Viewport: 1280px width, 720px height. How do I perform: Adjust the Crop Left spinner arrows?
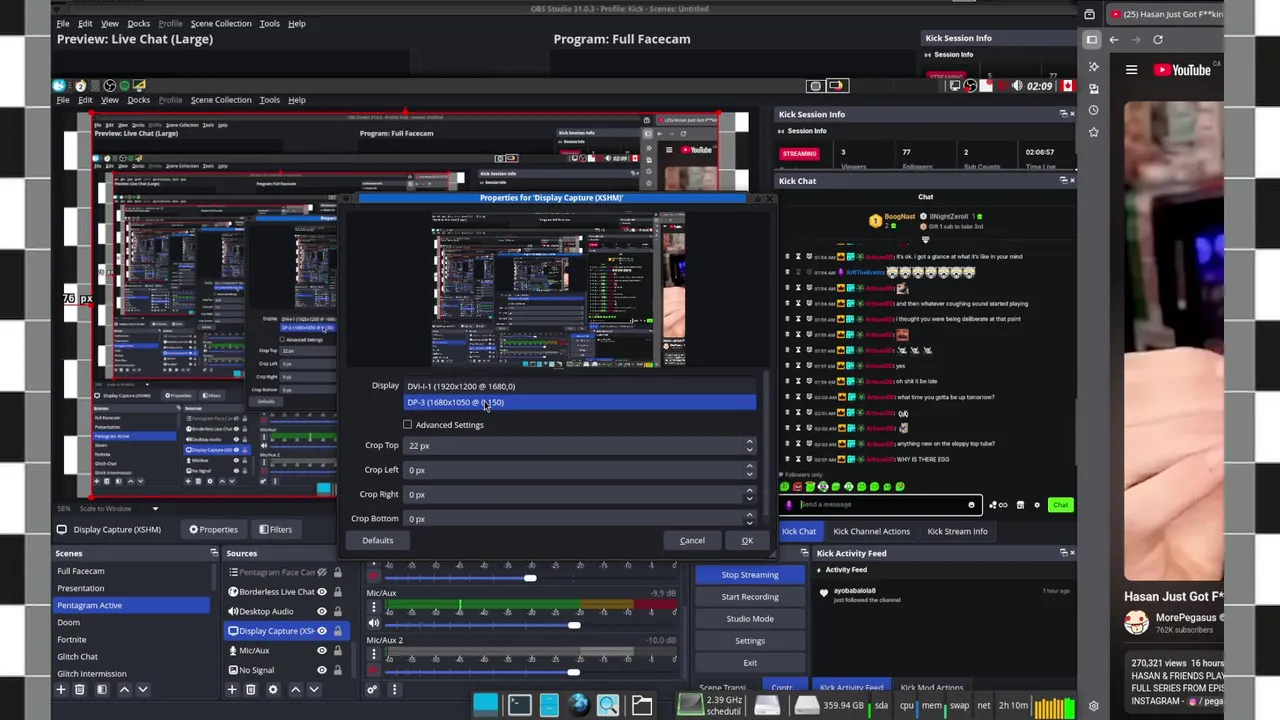[x=749, y=470]
